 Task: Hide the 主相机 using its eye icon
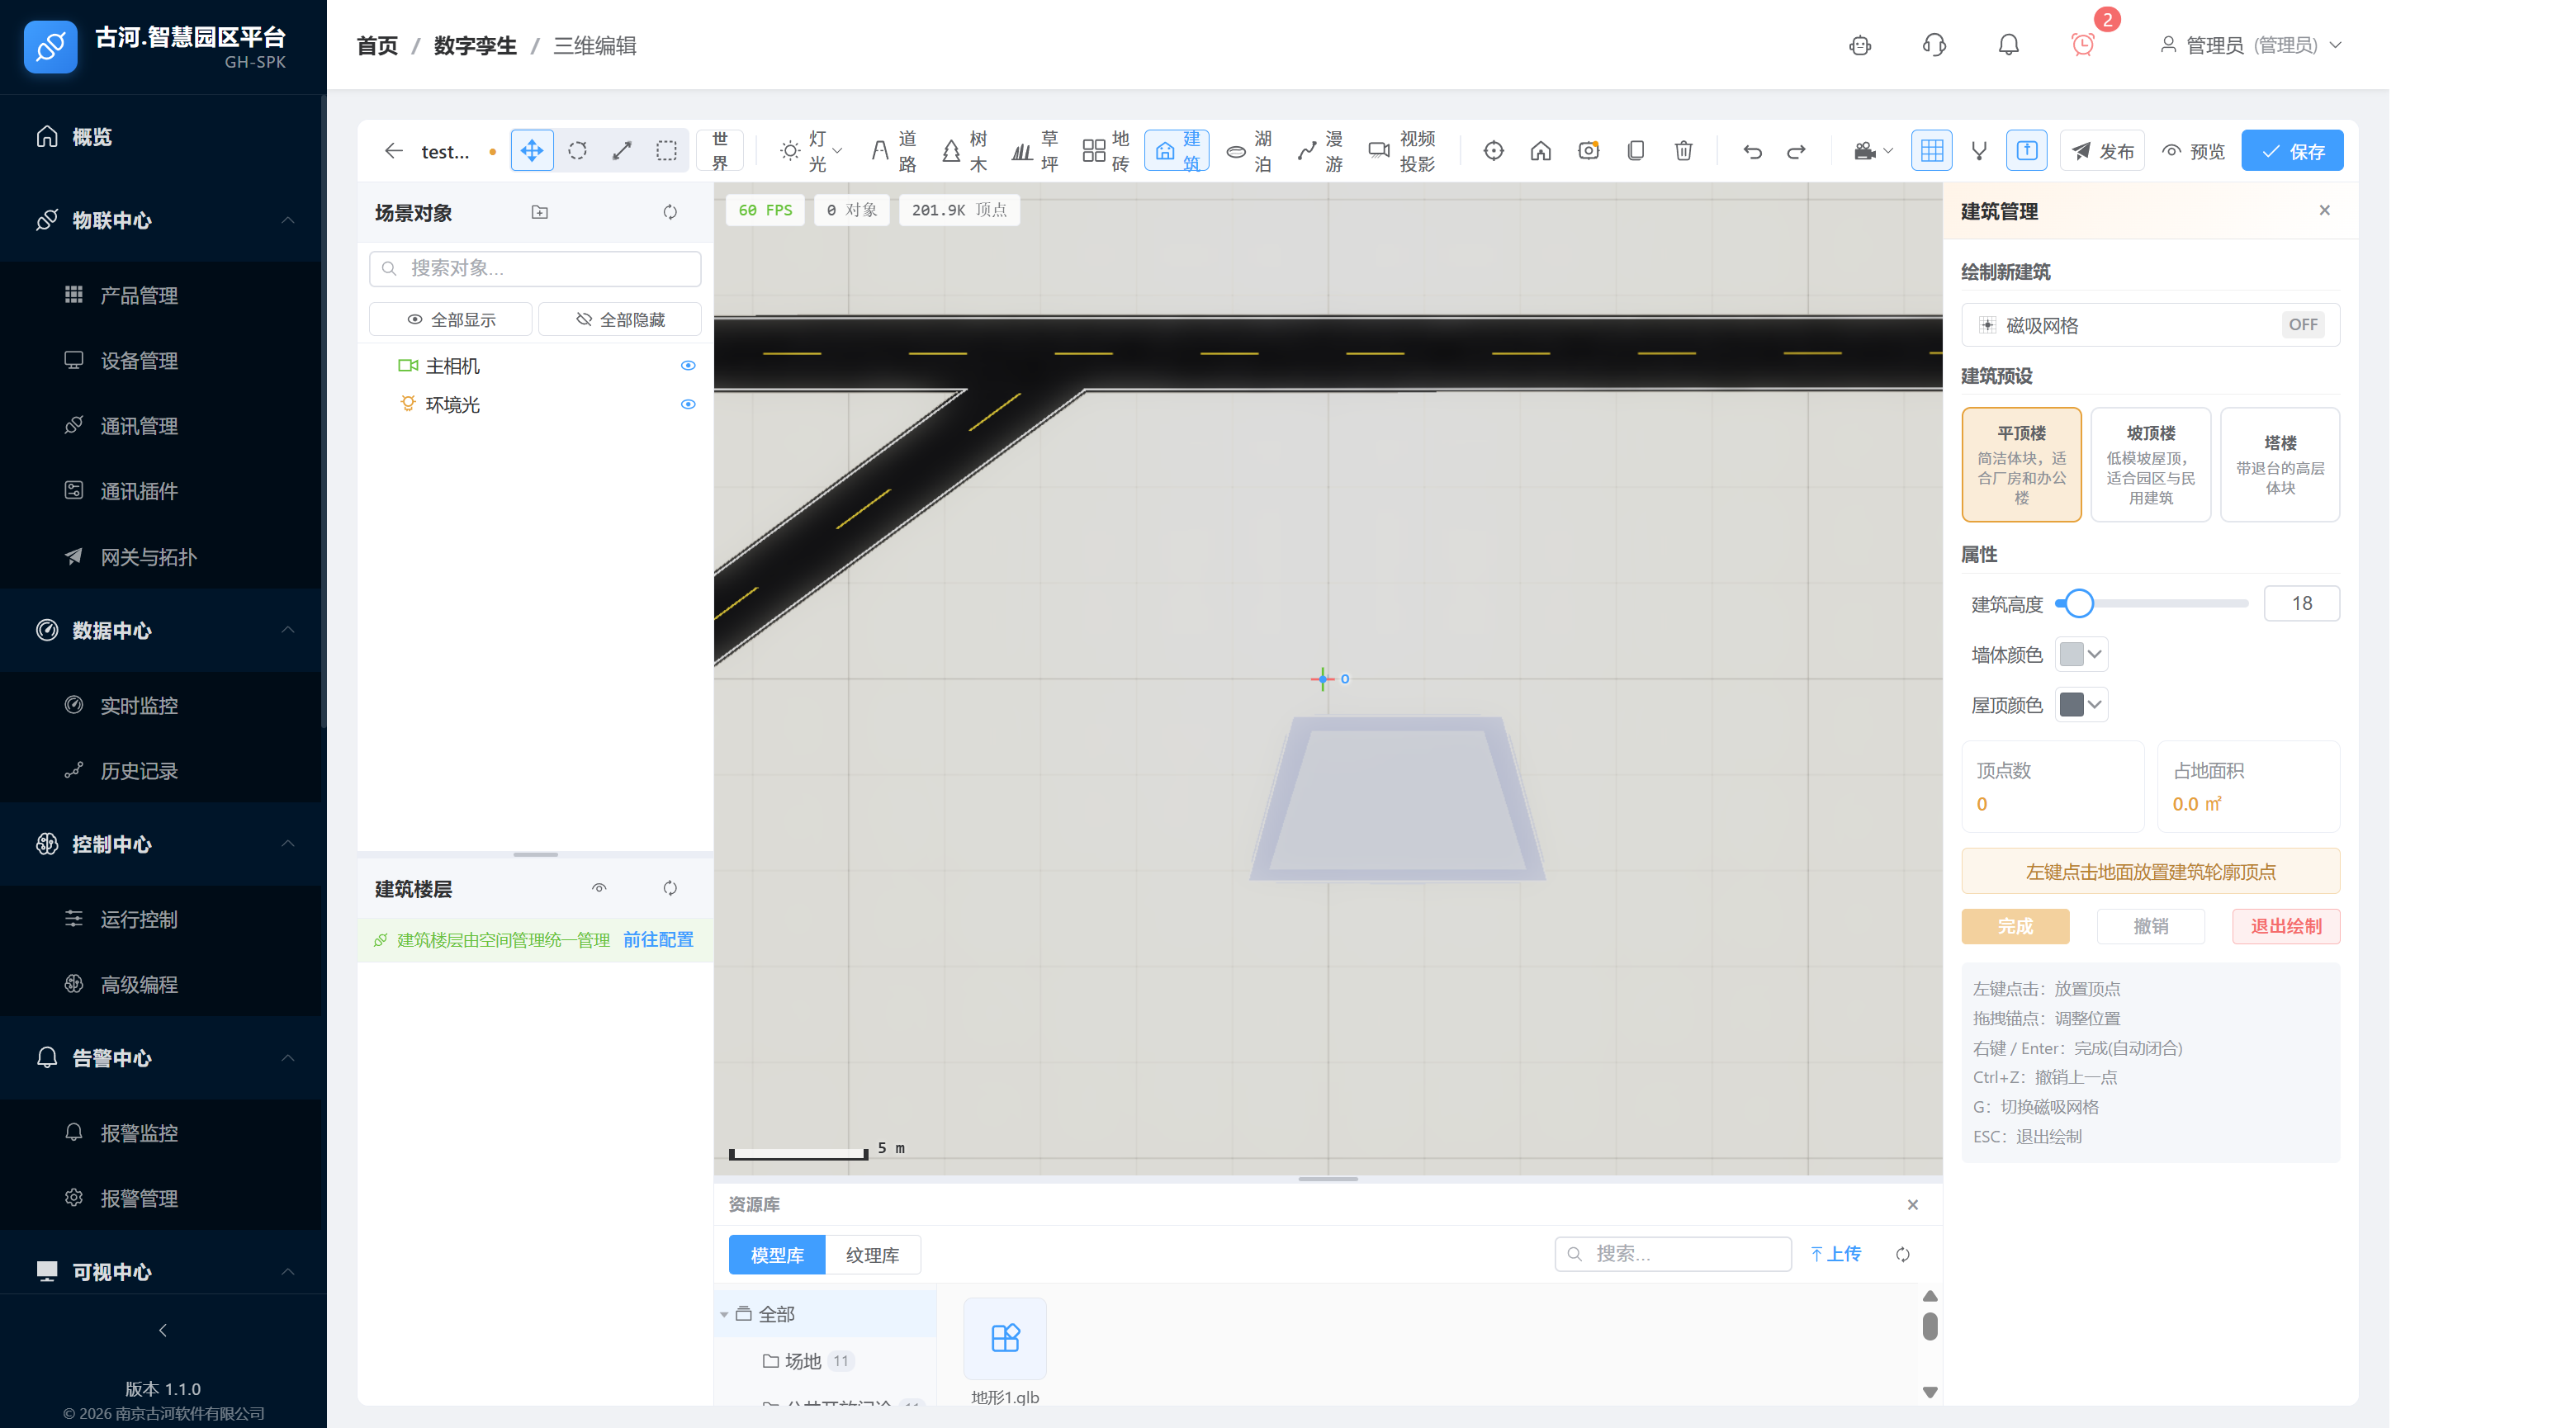pyautogui.click(x=688, y=366)
